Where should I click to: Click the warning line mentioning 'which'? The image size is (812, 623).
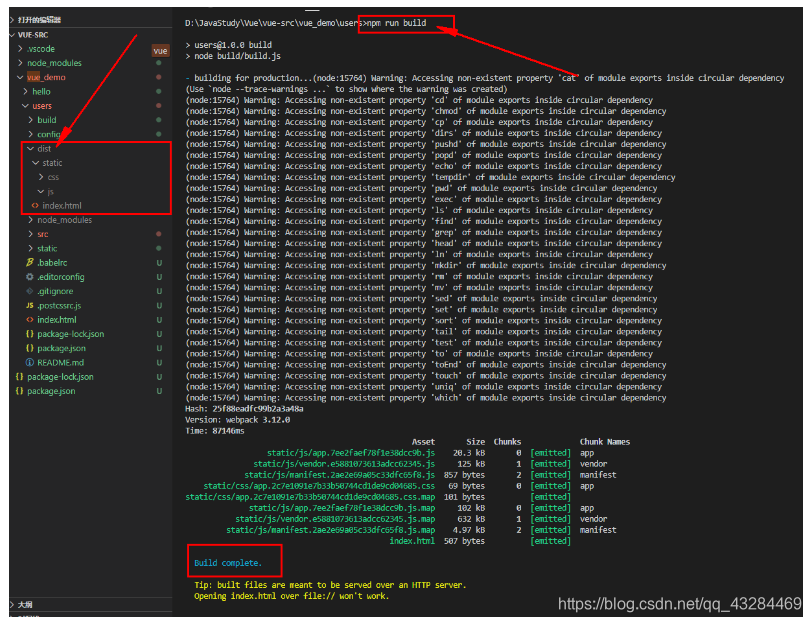click(426, 398)
